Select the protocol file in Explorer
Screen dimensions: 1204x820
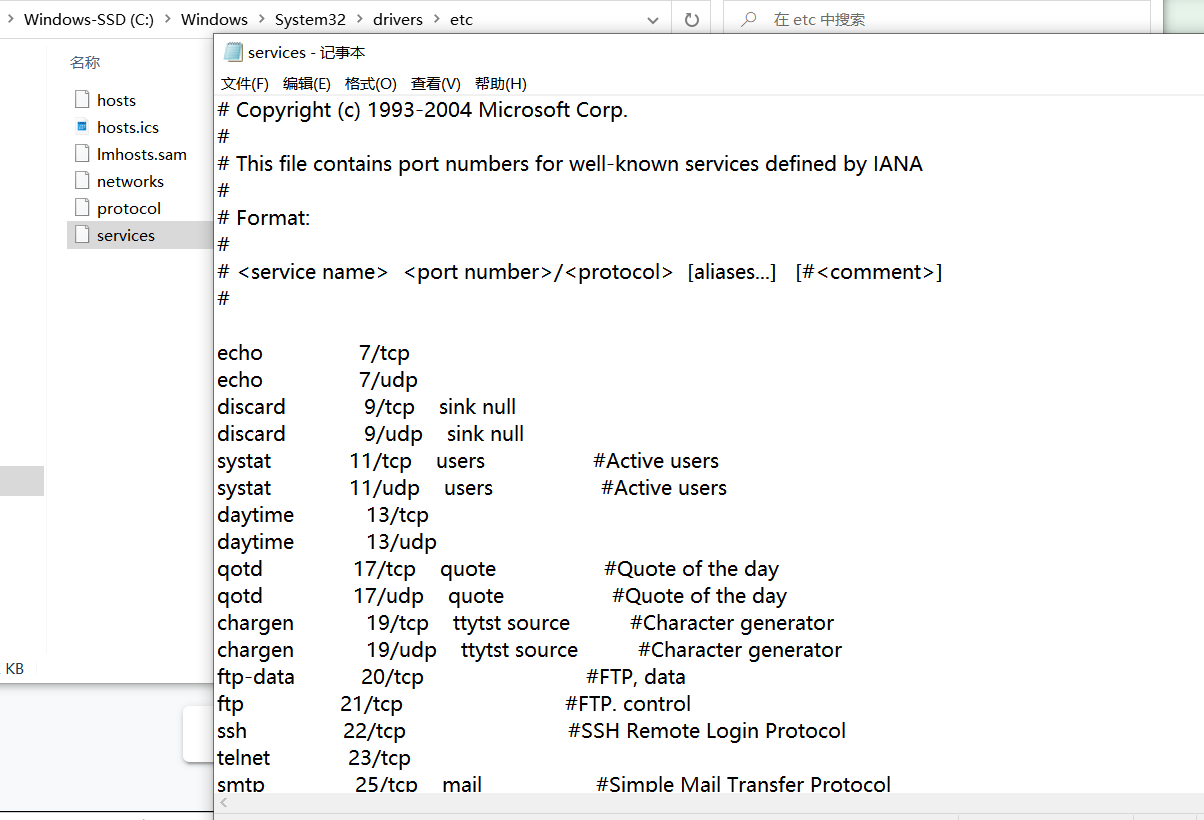tap(129, 208)
